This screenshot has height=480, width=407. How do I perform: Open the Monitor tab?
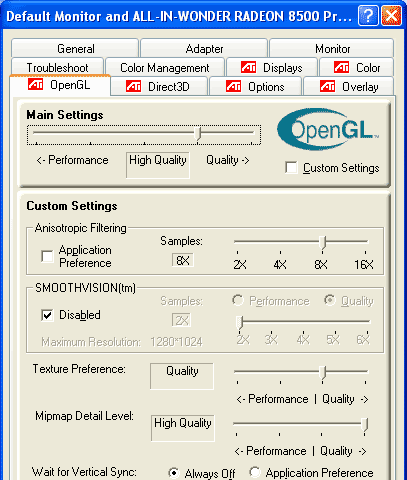click(332, 49)
